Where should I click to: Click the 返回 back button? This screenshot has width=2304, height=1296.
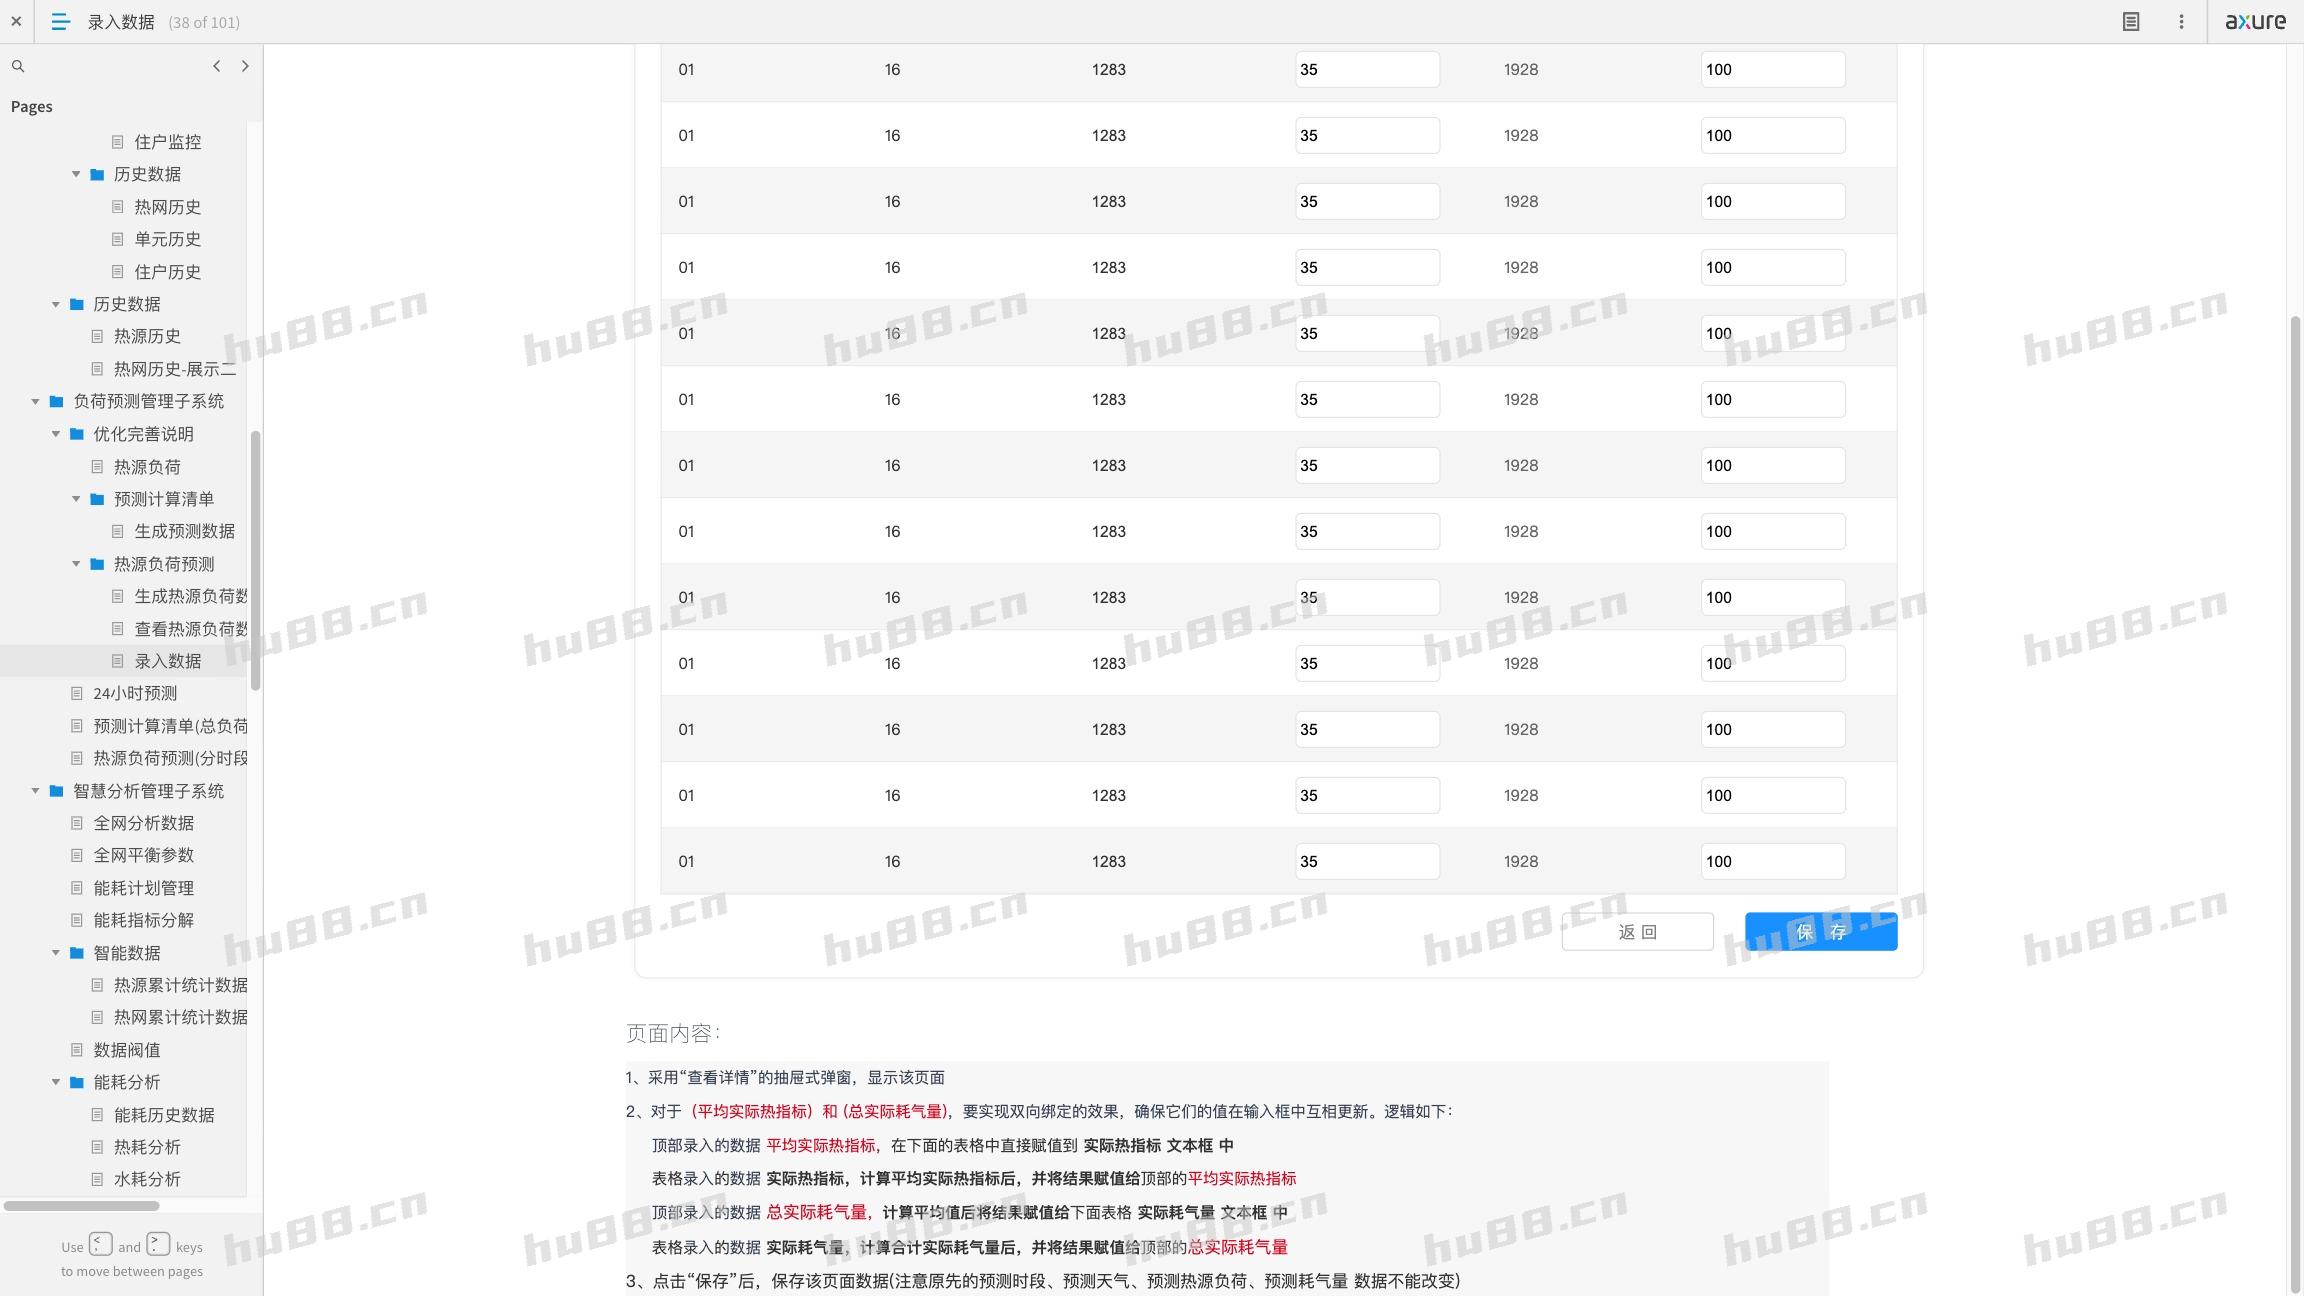click(x=1637, y=932)
